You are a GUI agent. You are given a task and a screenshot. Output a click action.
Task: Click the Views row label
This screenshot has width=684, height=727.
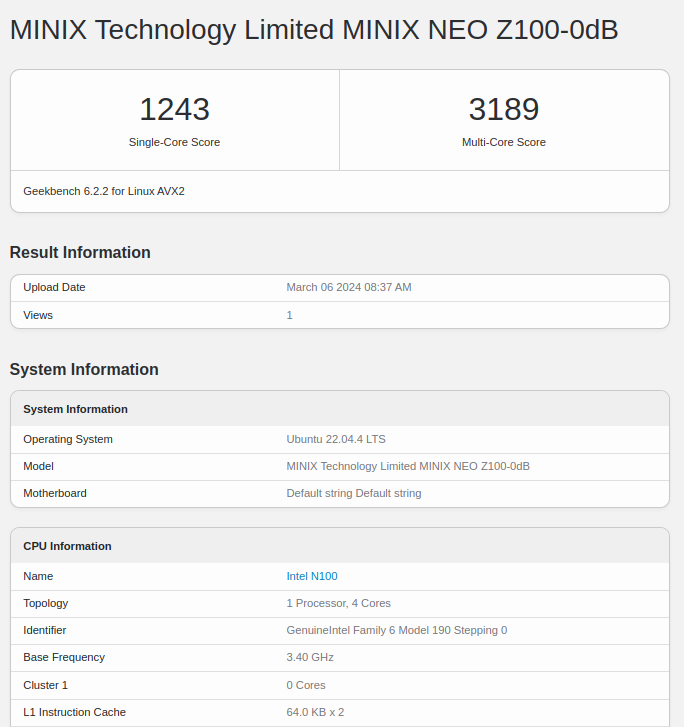(x=38, y=315)
